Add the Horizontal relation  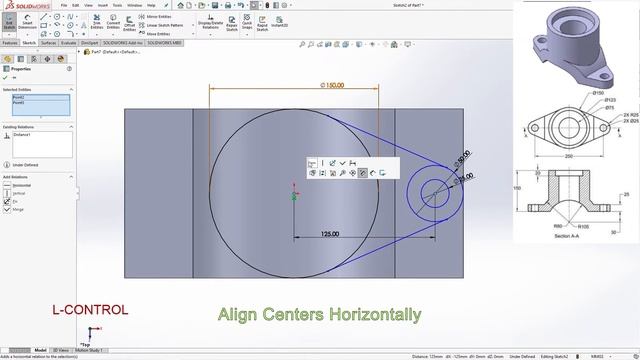coord(17,185)
